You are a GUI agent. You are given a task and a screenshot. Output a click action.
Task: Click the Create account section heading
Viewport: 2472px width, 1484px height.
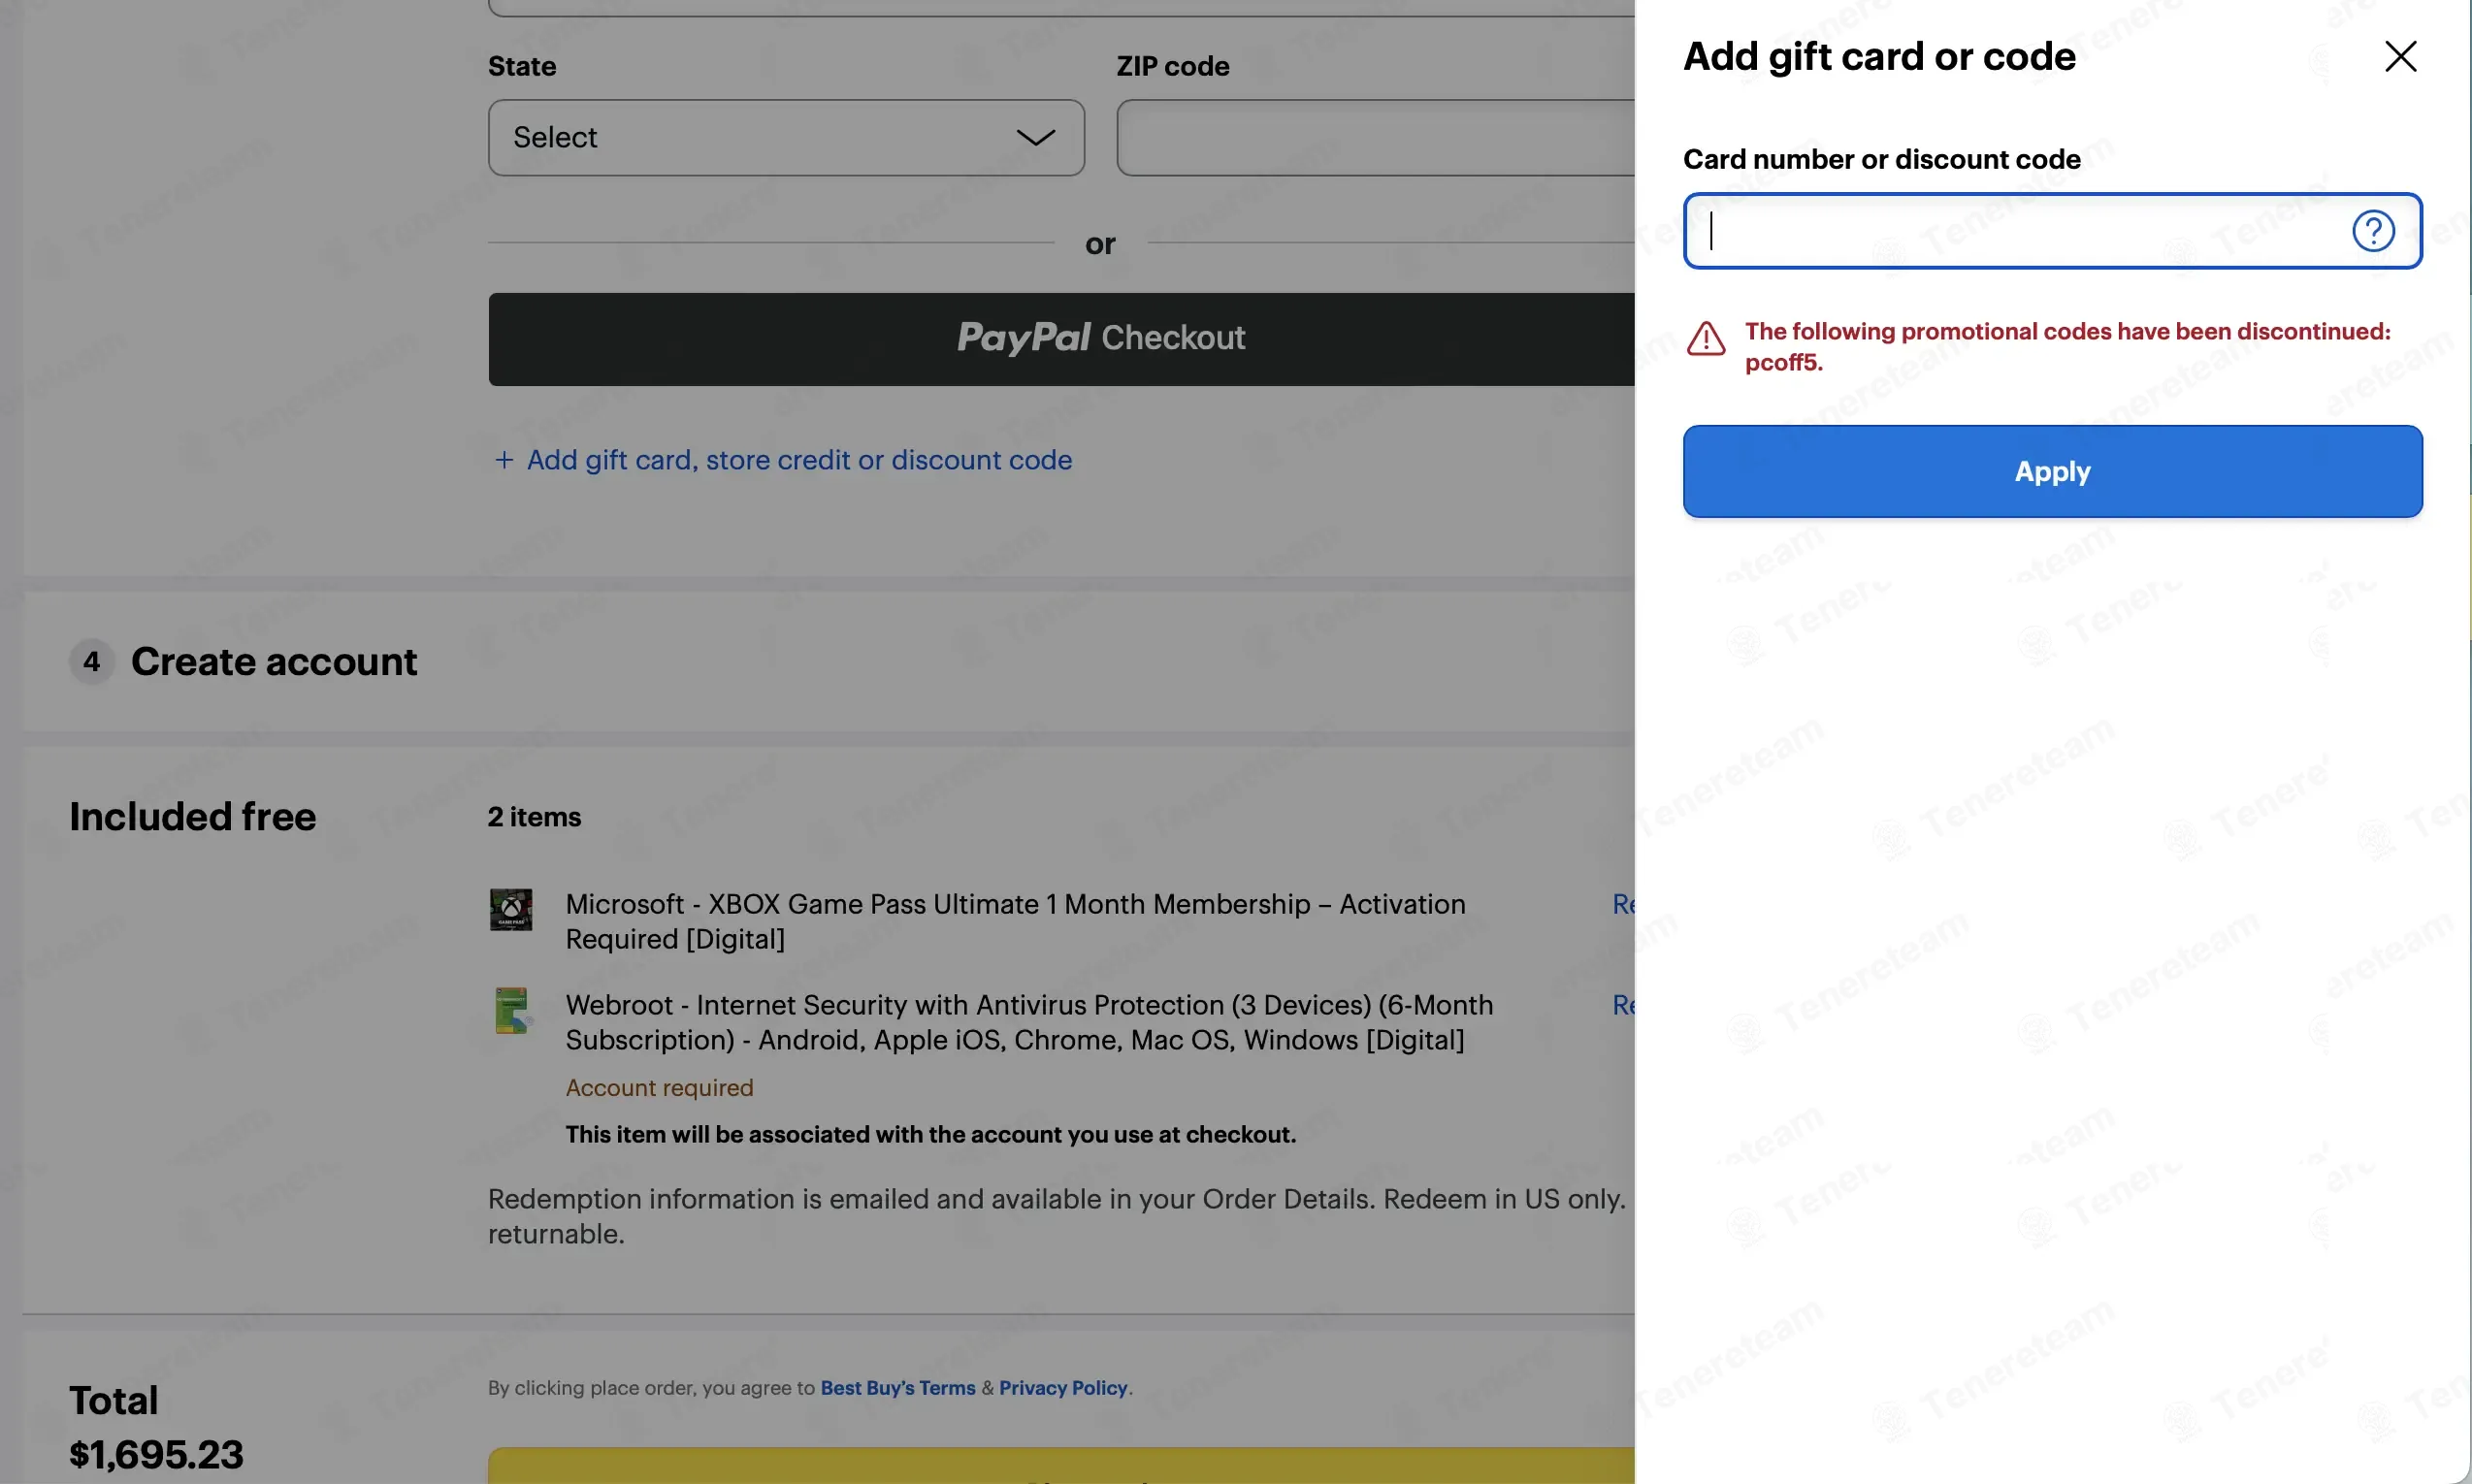click(274, 662)
